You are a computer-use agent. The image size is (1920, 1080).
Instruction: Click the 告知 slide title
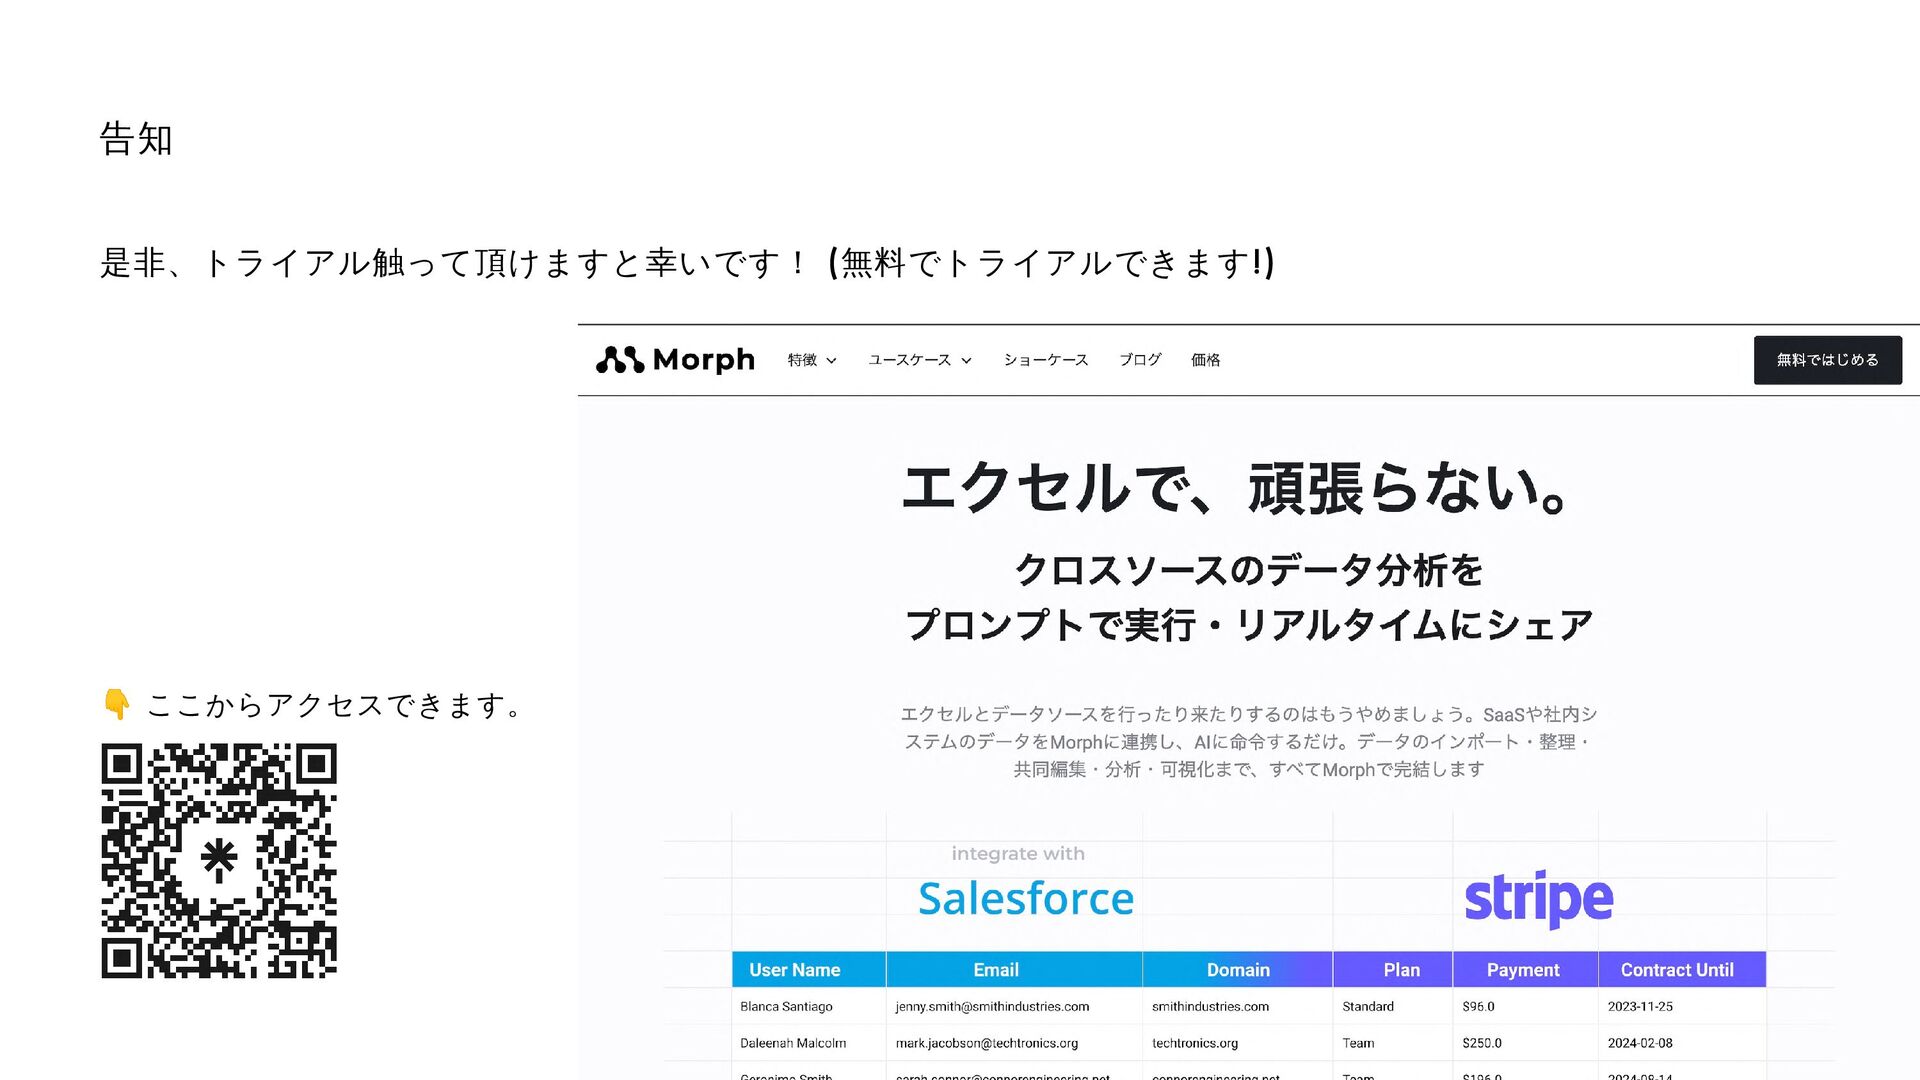tap(137, 139)
